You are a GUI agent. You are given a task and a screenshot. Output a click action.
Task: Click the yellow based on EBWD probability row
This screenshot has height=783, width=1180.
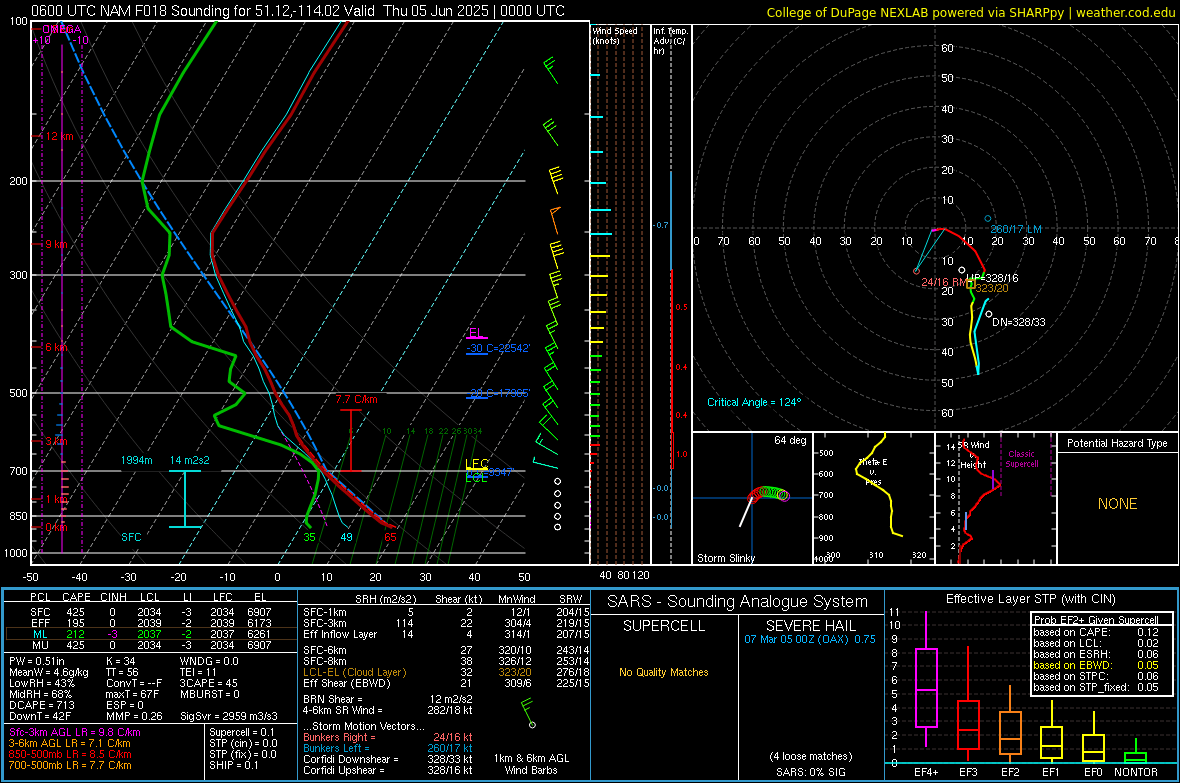(x=1096, y=666)
